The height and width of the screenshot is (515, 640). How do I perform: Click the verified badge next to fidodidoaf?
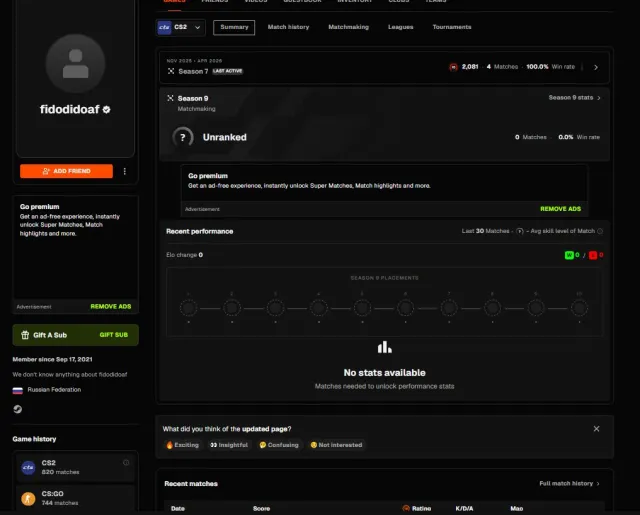pos(107,109)
